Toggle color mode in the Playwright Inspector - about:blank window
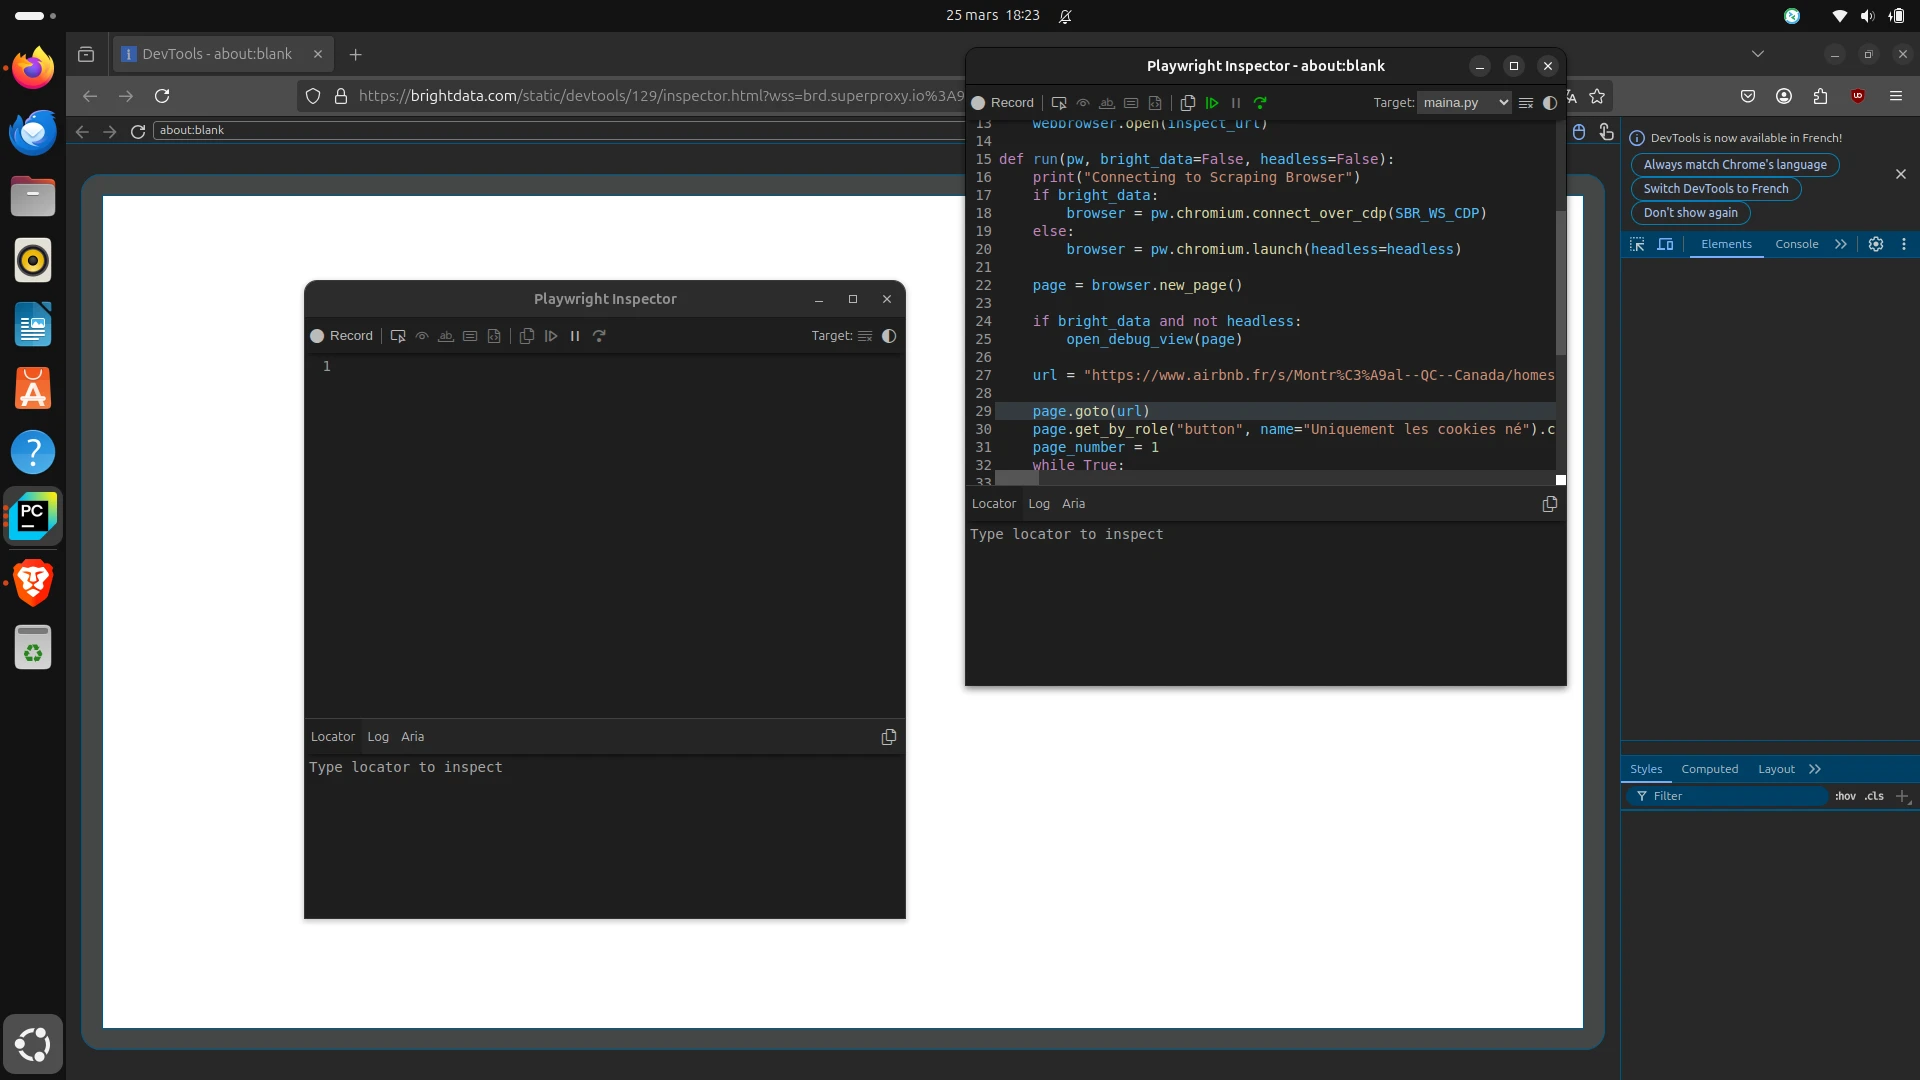The width and height of the screenshot is (1920, 1080). point(1550,103)
